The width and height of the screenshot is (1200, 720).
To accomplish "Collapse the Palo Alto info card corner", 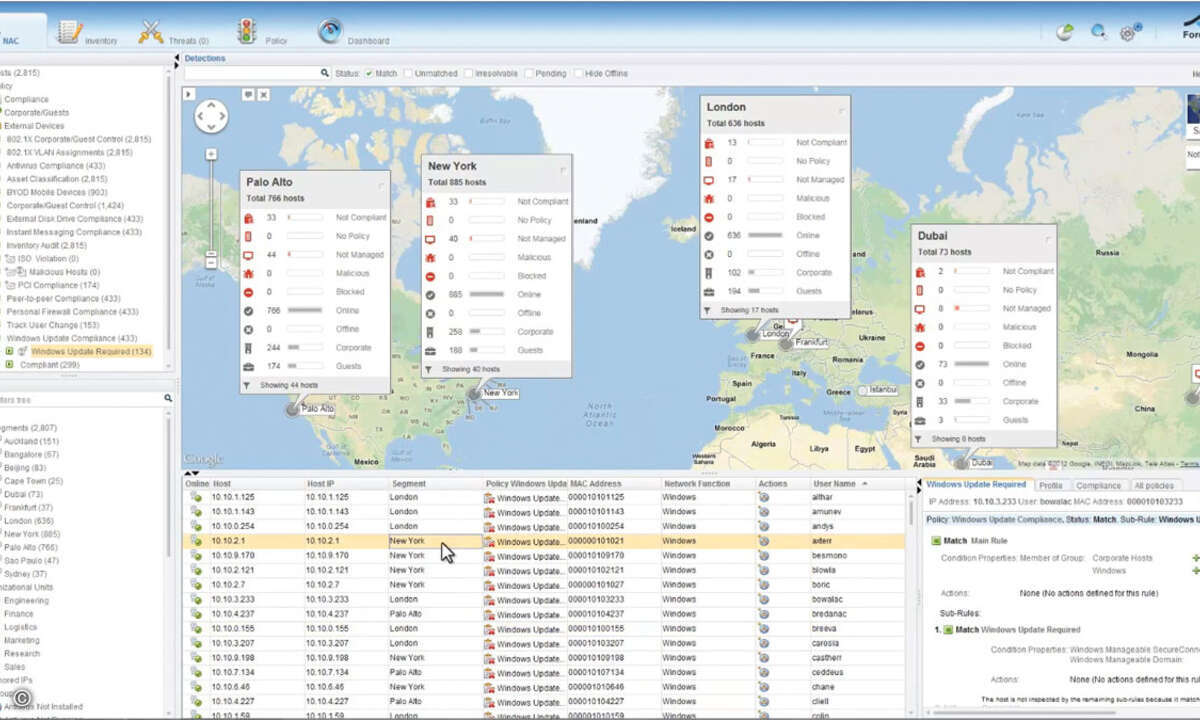I will pyautogui.click(x=381, y=184).
